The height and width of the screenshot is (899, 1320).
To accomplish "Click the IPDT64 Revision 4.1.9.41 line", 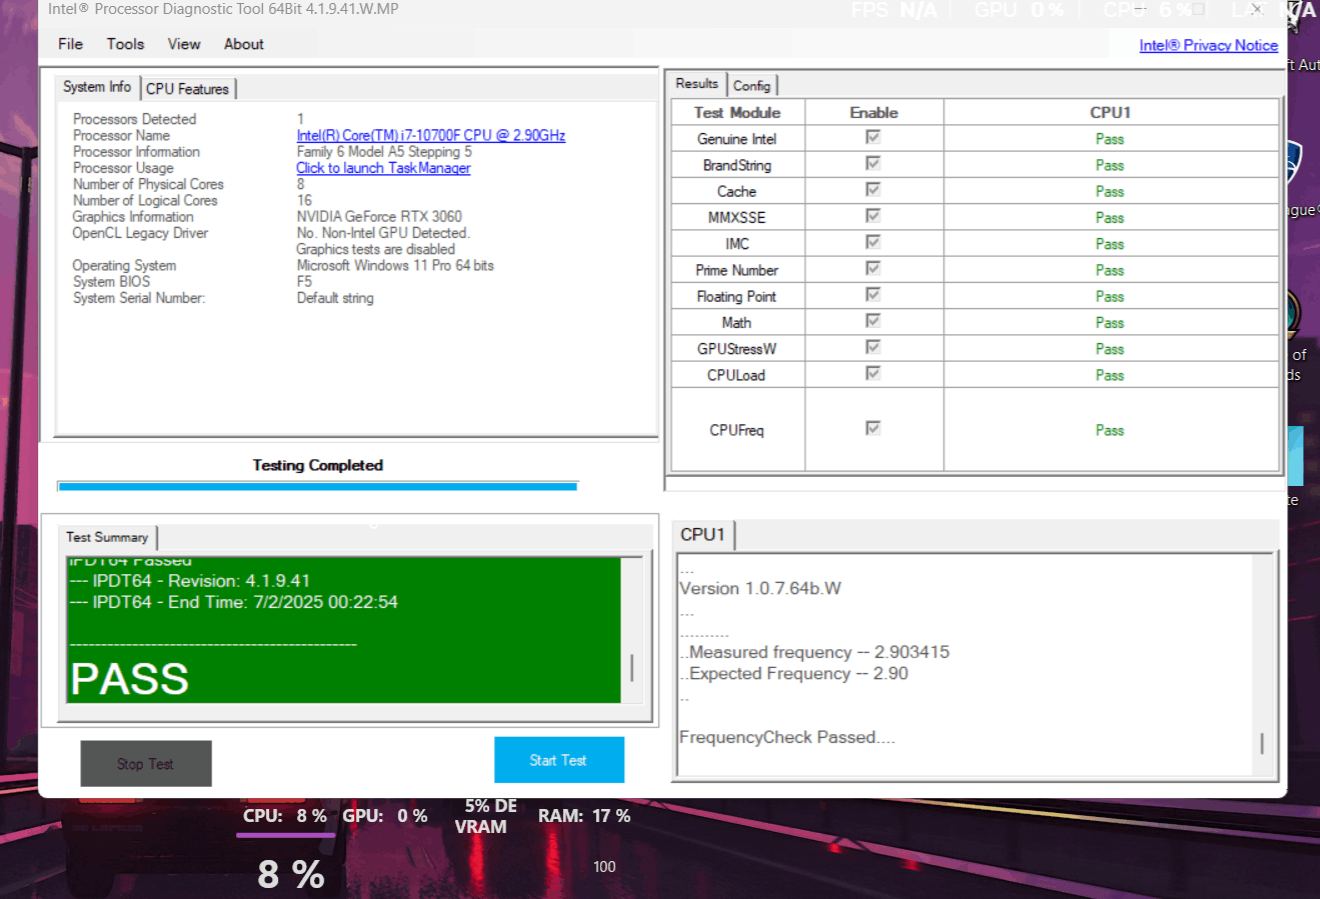I will point(190,581).
